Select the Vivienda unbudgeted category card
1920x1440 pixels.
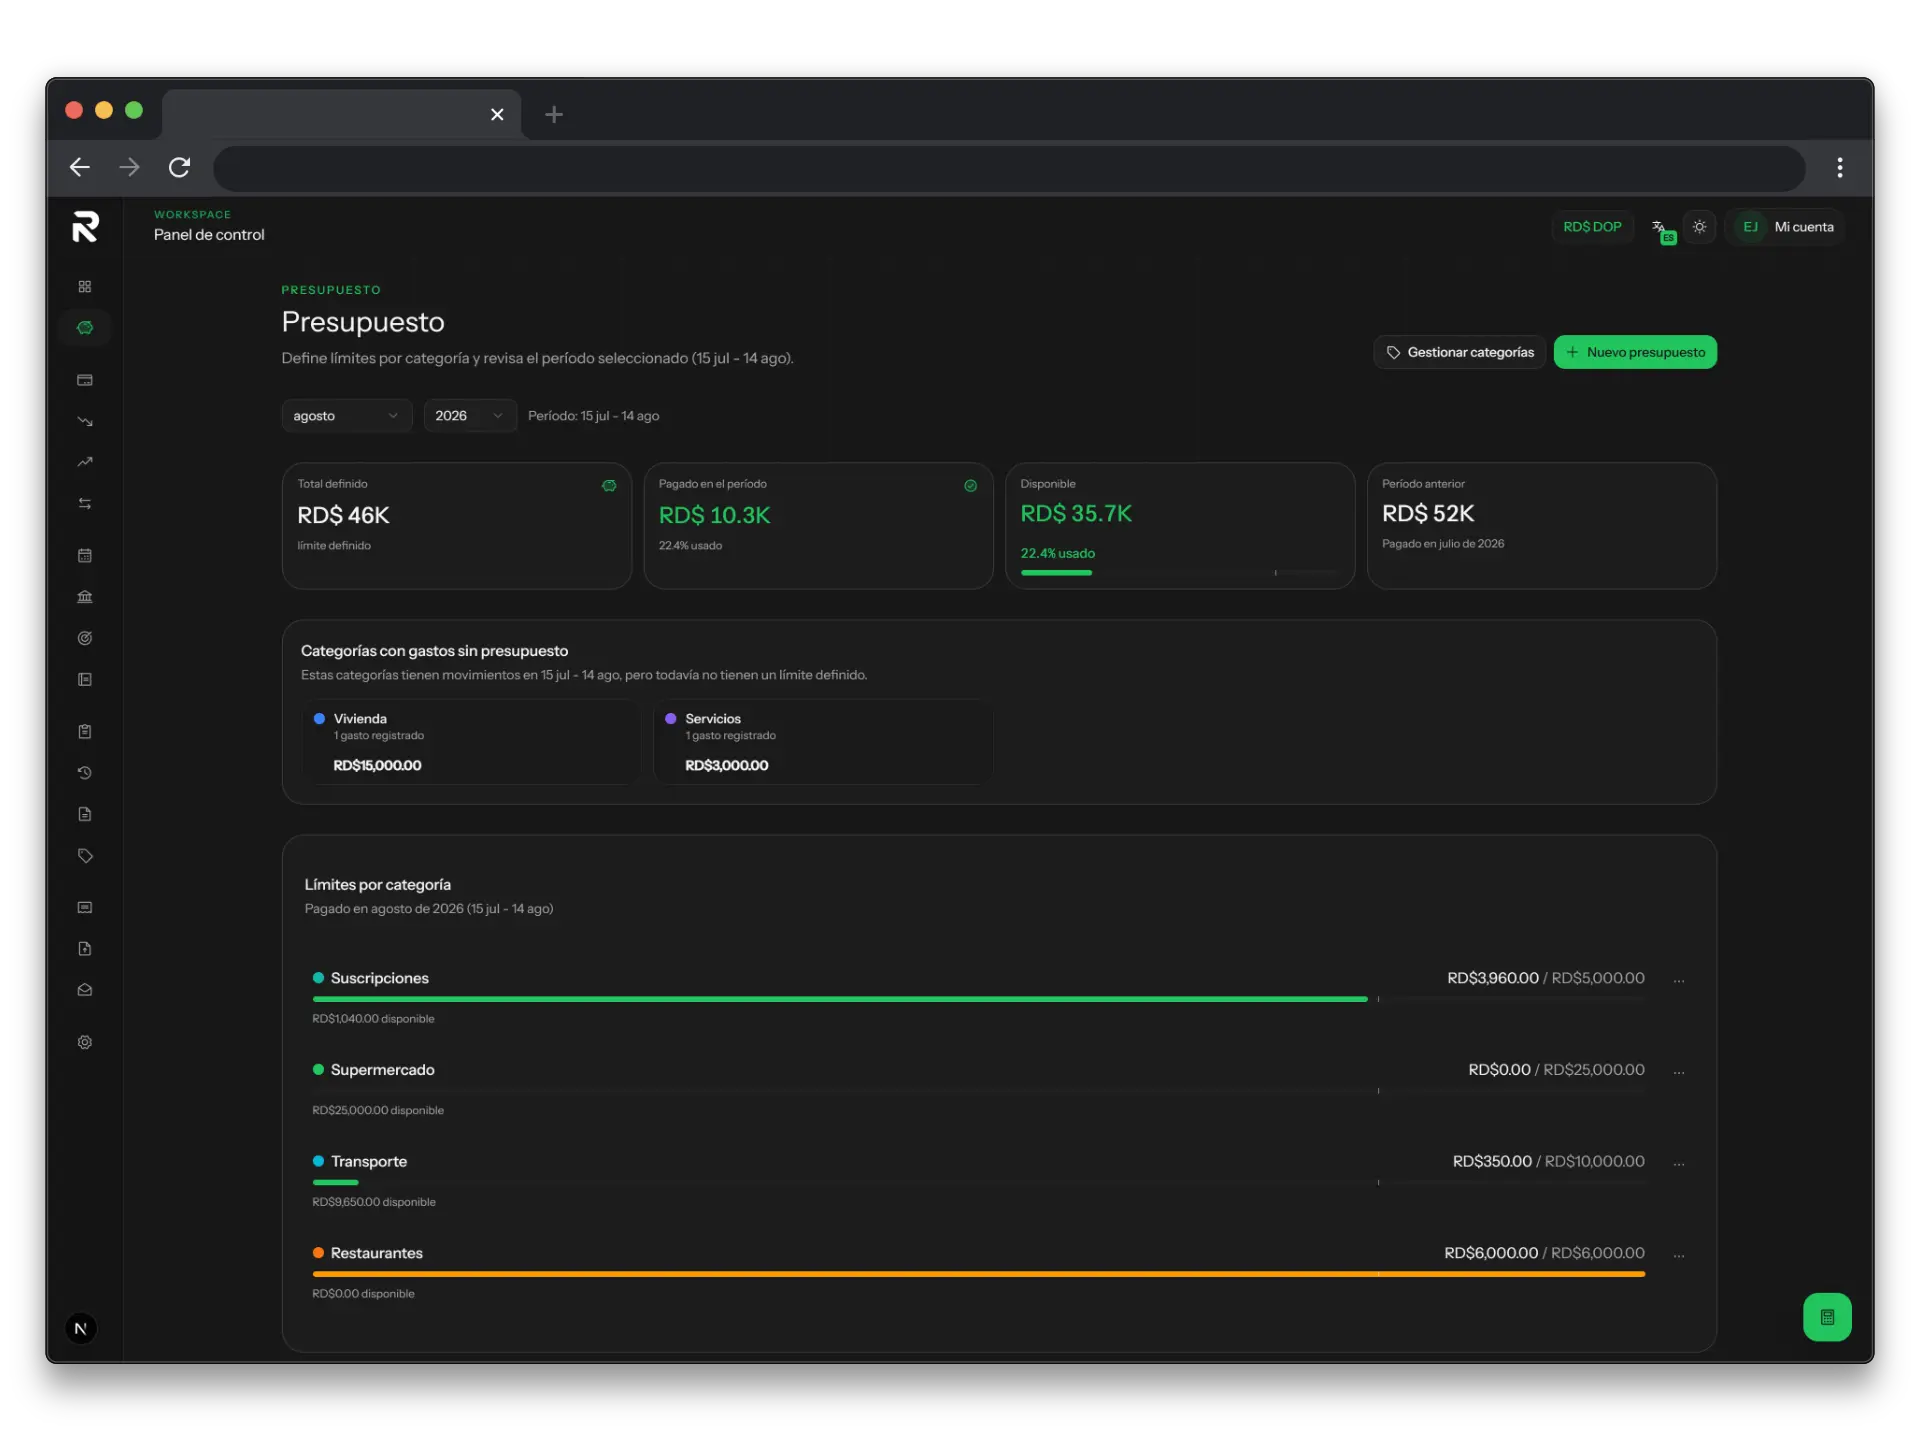(470, 742)
